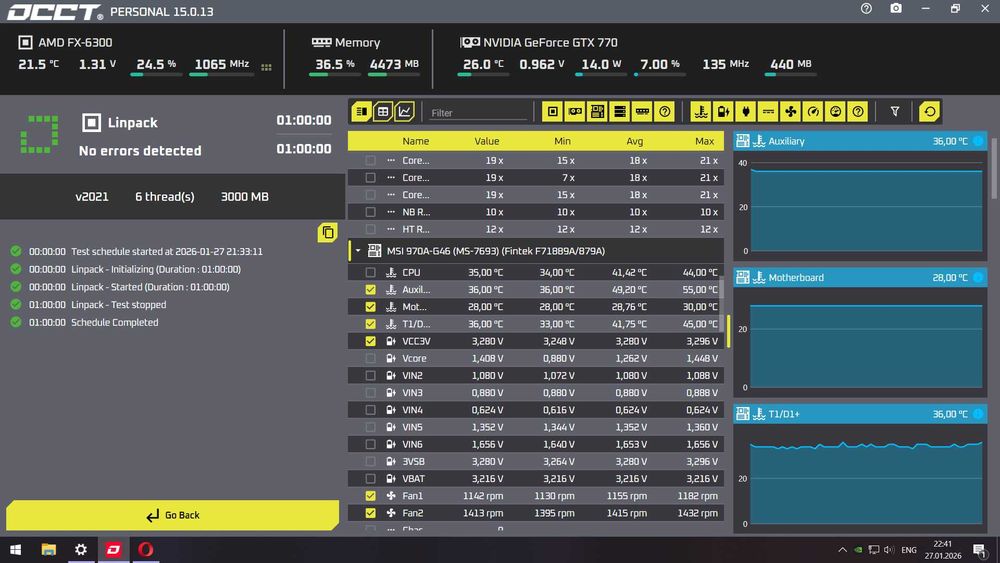Sort the table by the Name column
Image resolution: width=1000 pixels, height=563 pixels.
[415, 141]
